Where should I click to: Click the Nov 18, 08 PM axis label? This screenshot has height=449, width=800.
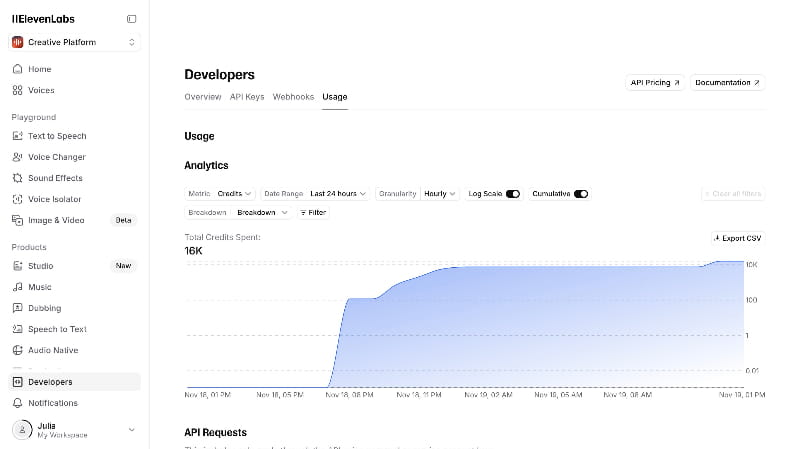tap(349, 395)
